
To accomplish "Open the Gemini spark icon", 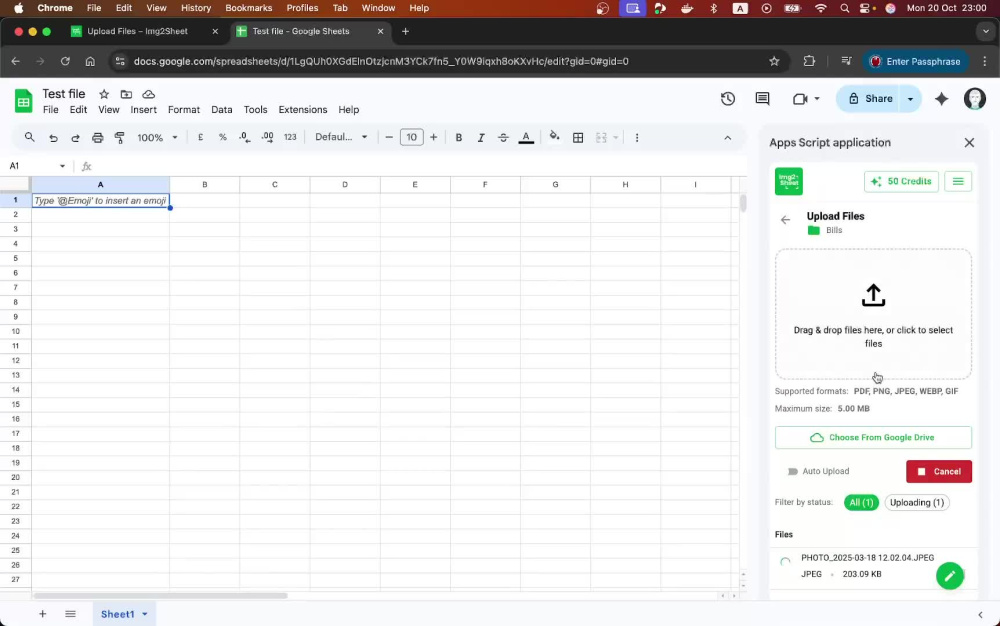I will 941,99.
